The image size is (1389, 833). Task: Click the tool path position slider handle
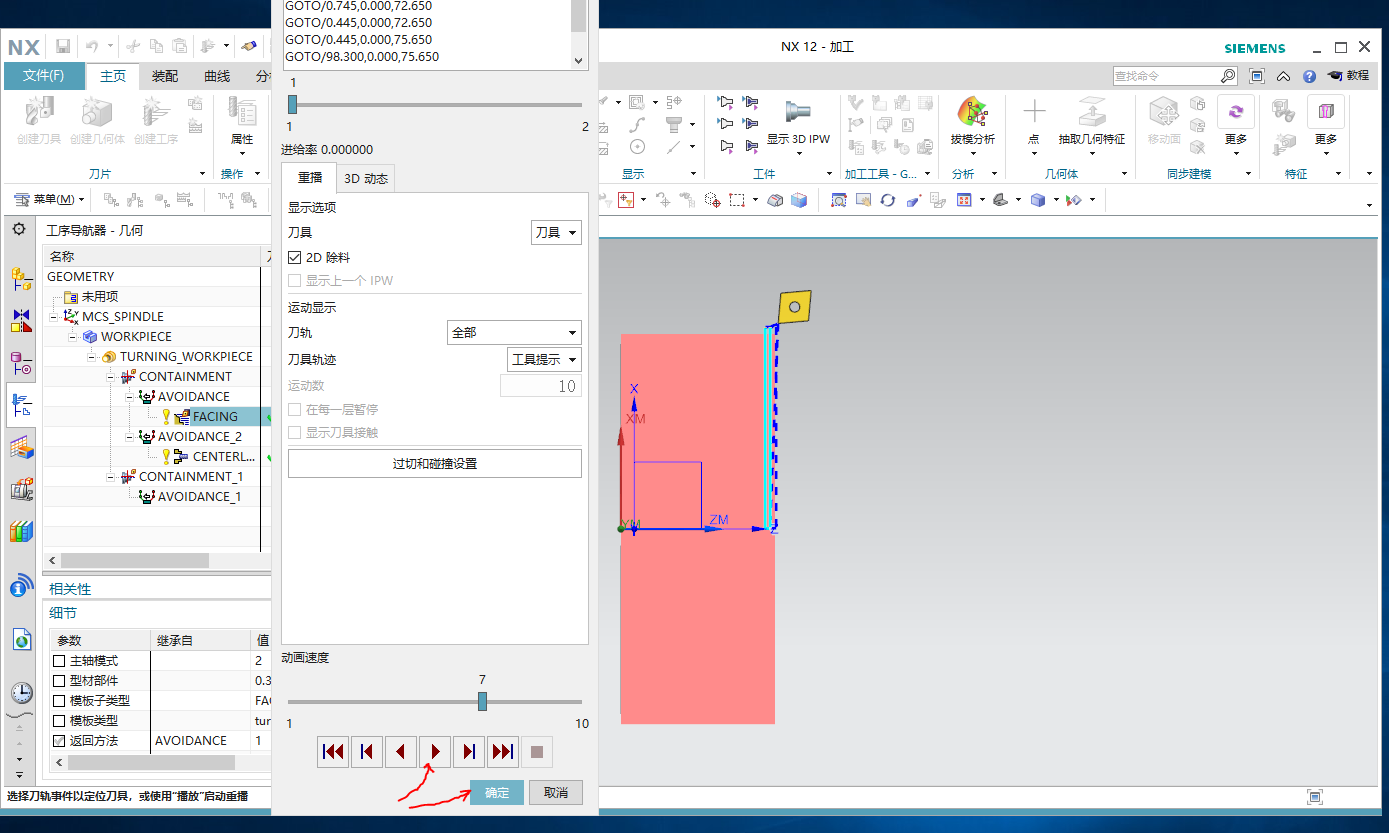[x=292, y=104]
